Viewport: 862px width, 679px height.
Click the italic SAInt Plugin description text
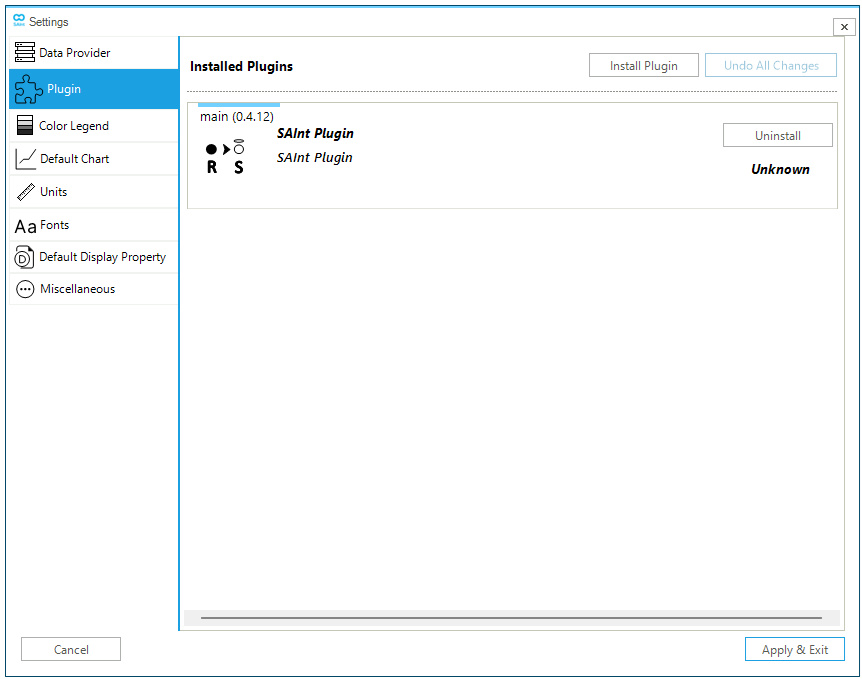(x=314, y=158)
